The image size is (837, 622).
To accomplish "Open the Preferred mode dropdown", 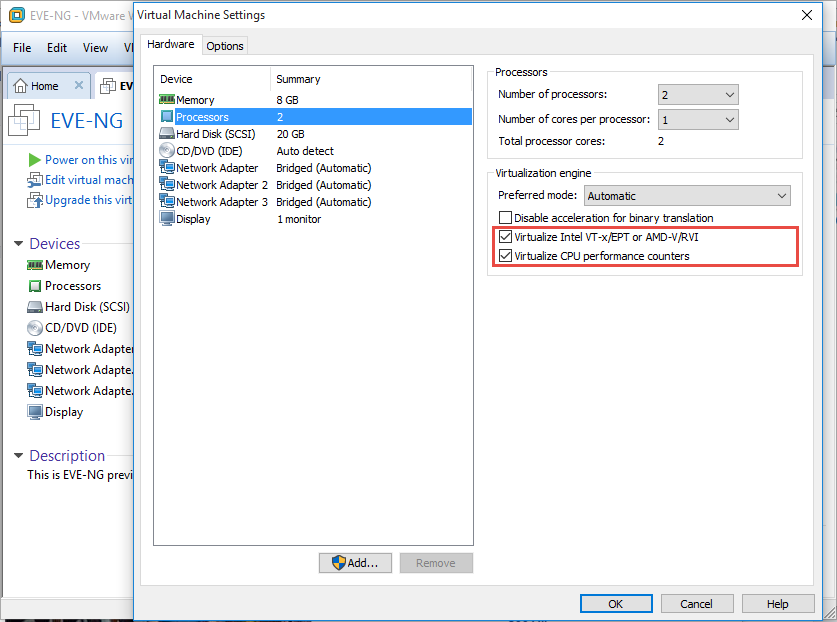I will pyautogui.click(x=688, y=195).
